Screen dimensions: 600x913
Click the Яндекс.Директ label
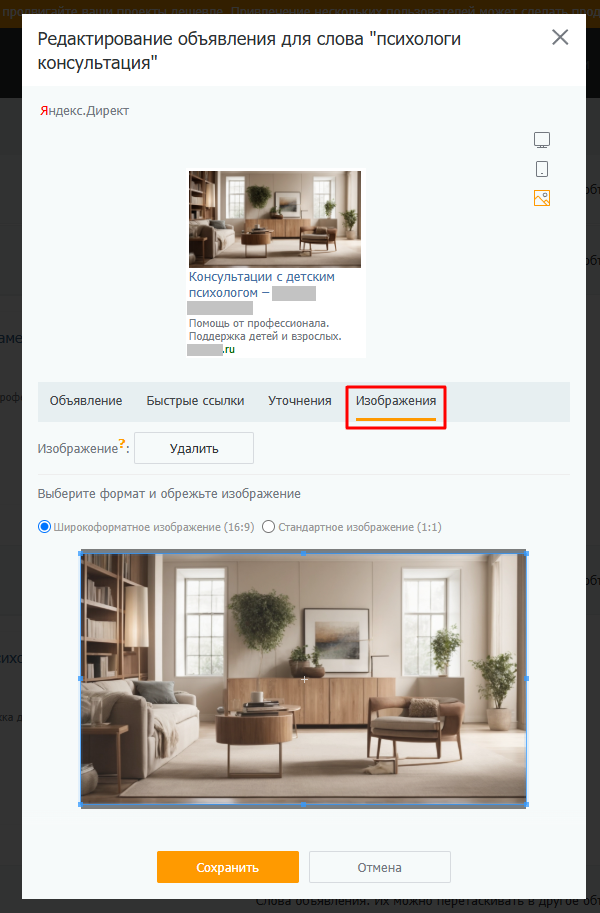click(84, 111)
